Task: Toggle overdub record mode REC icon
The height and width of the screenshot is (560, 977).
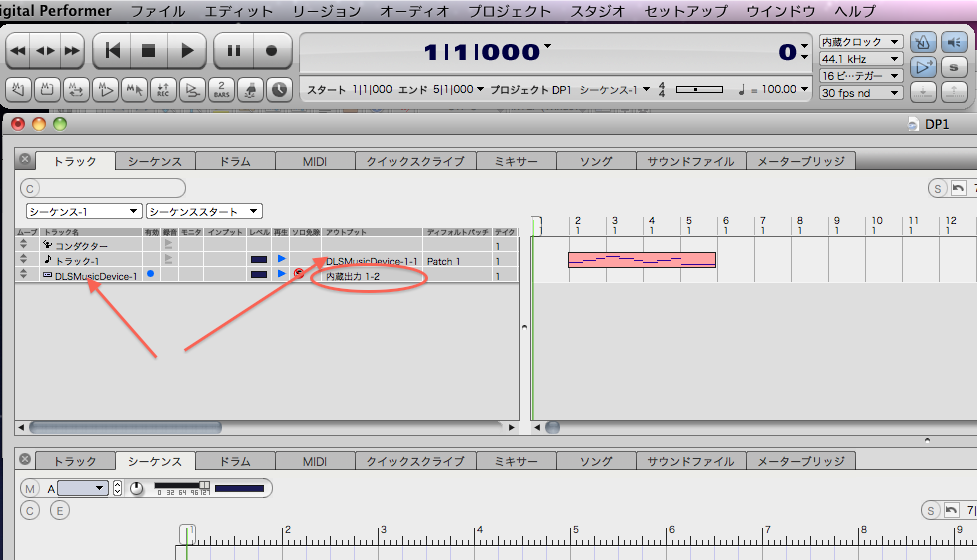Action: pos(163,90)
